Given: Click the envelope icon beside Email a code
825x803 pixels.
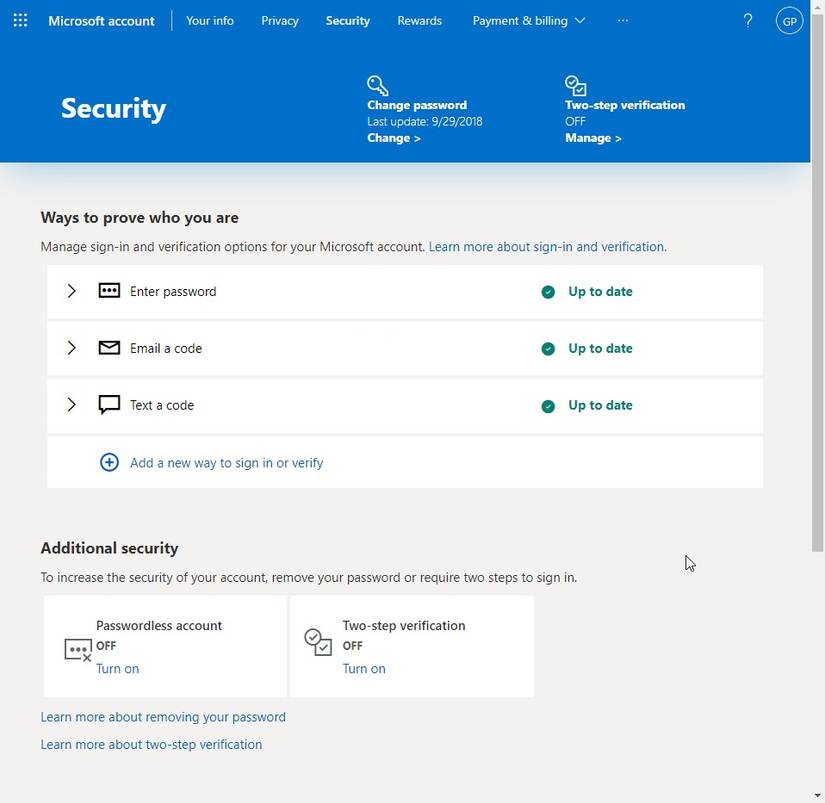Looking at the screenshot, I should tap(109, 348).
